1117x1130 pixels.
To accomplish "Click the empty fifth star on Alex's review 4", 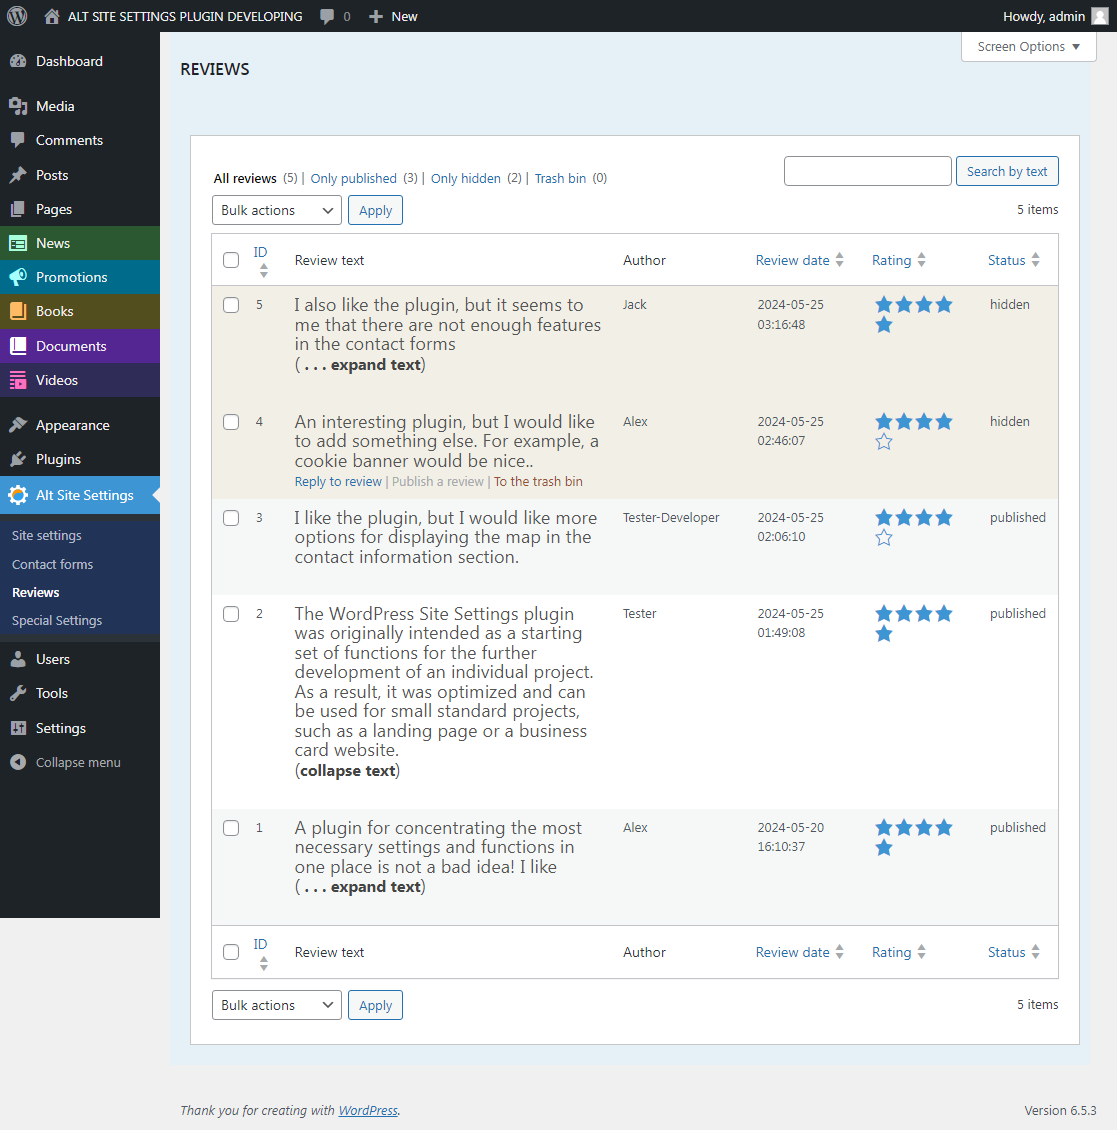I will tap(884, 442).
